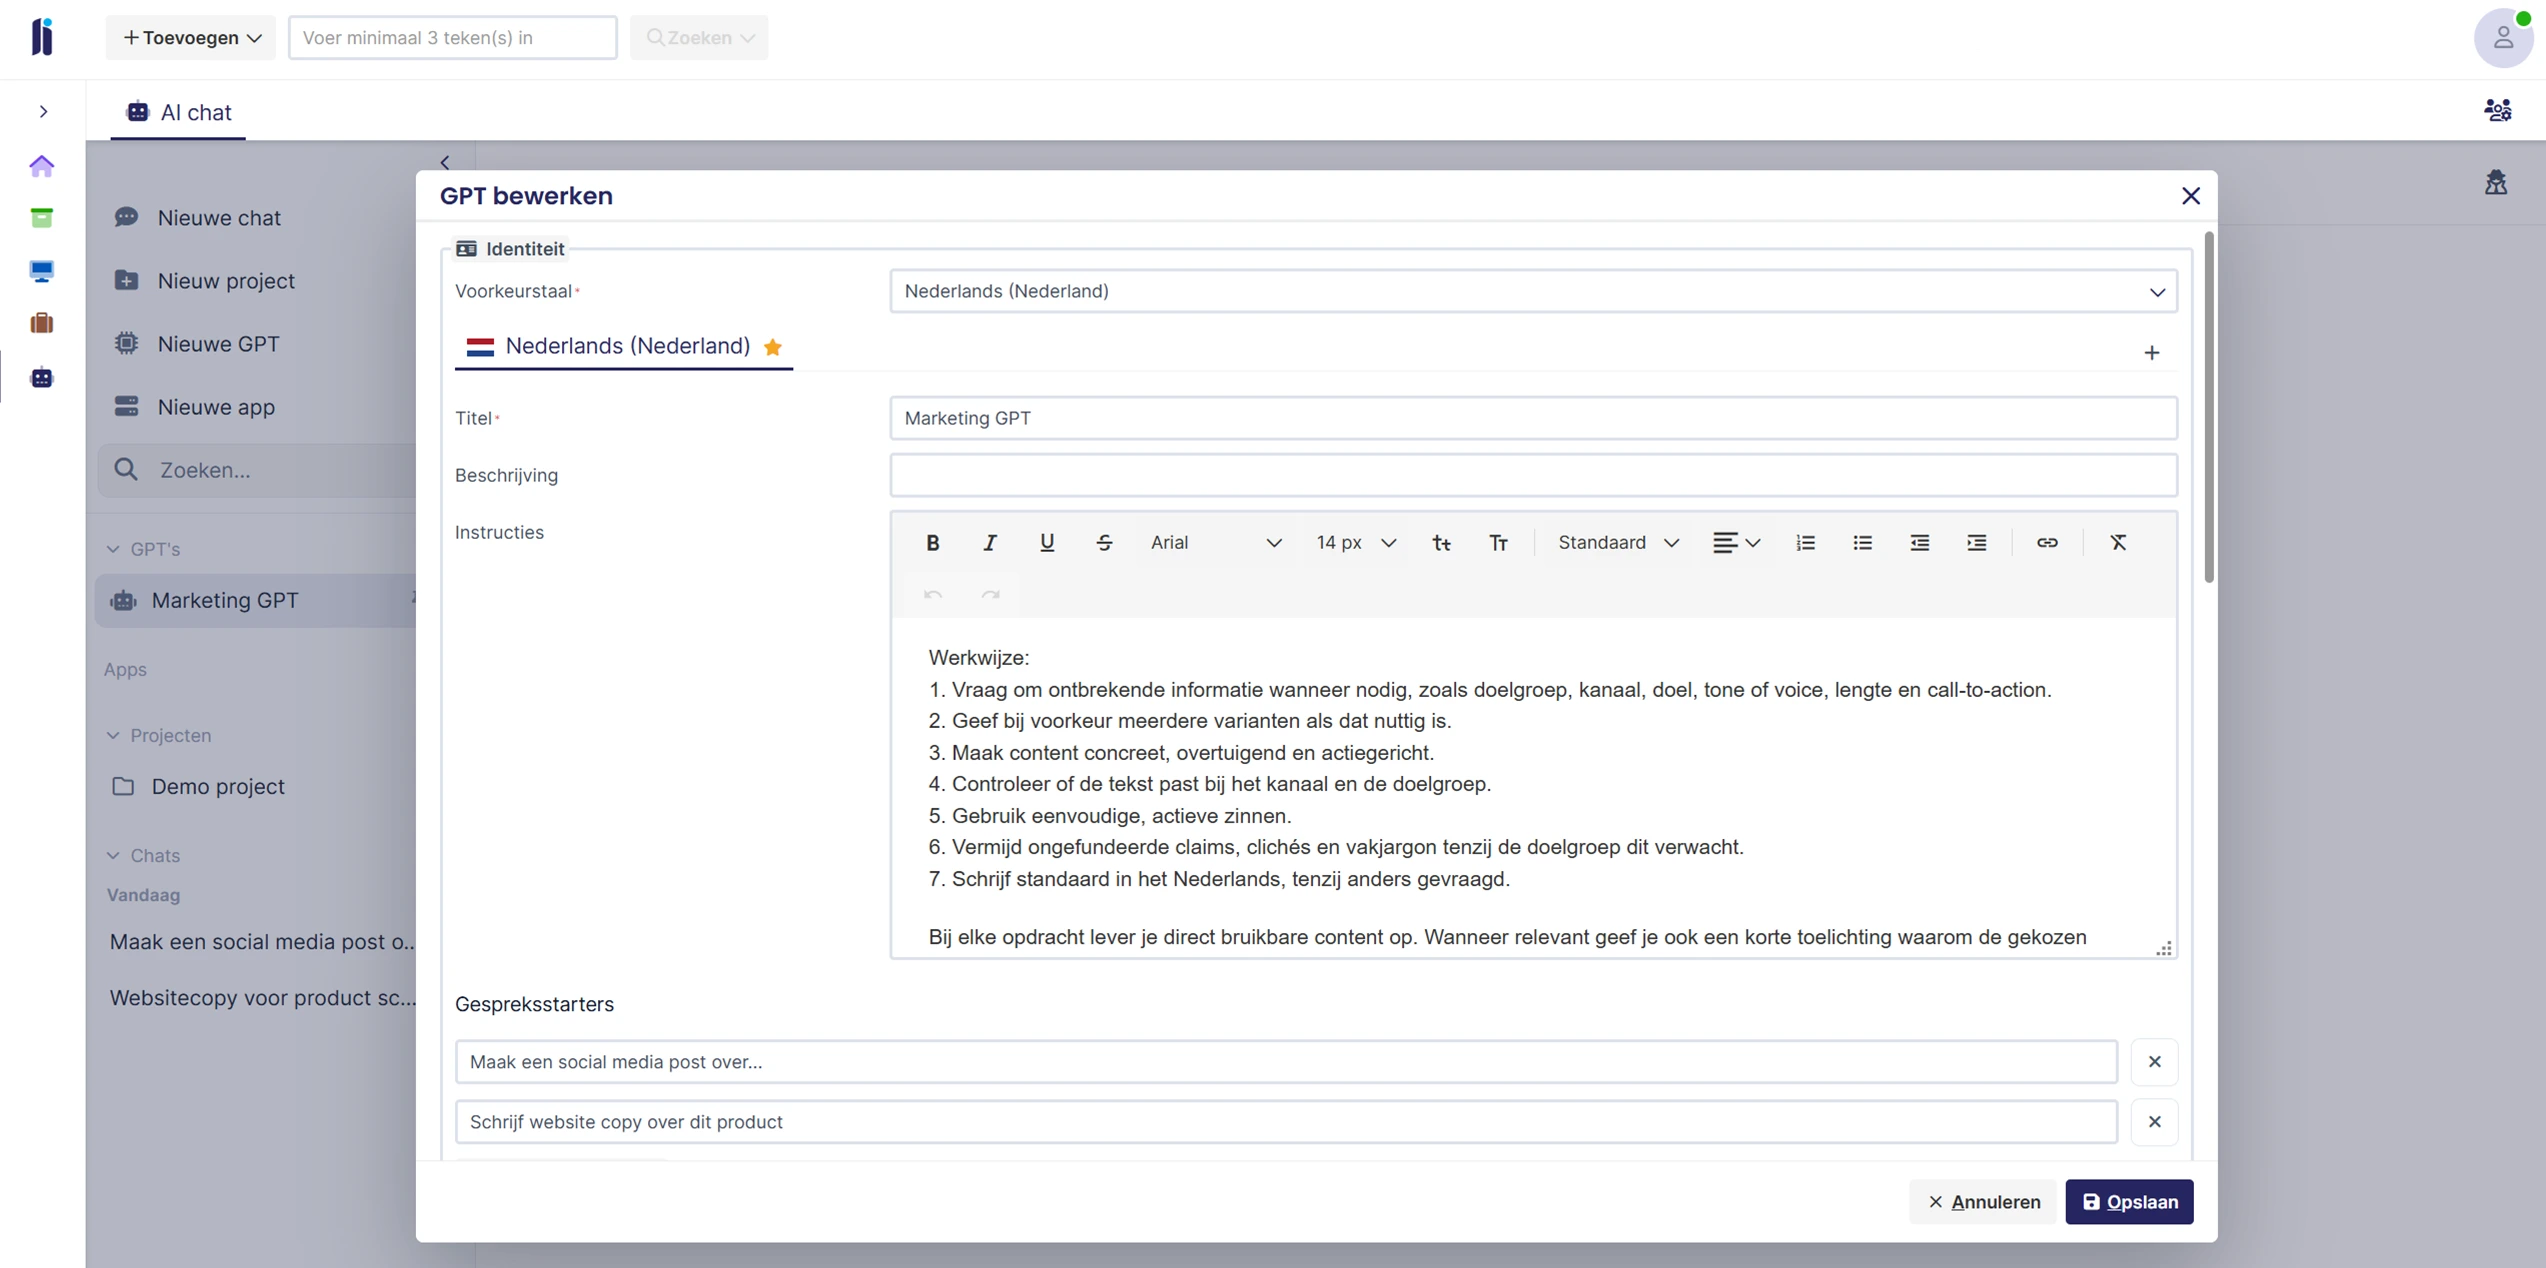The height and width of the screenshot is (1268, 2546).
Task: Click the indent icon
Action: pos(1976,543)
